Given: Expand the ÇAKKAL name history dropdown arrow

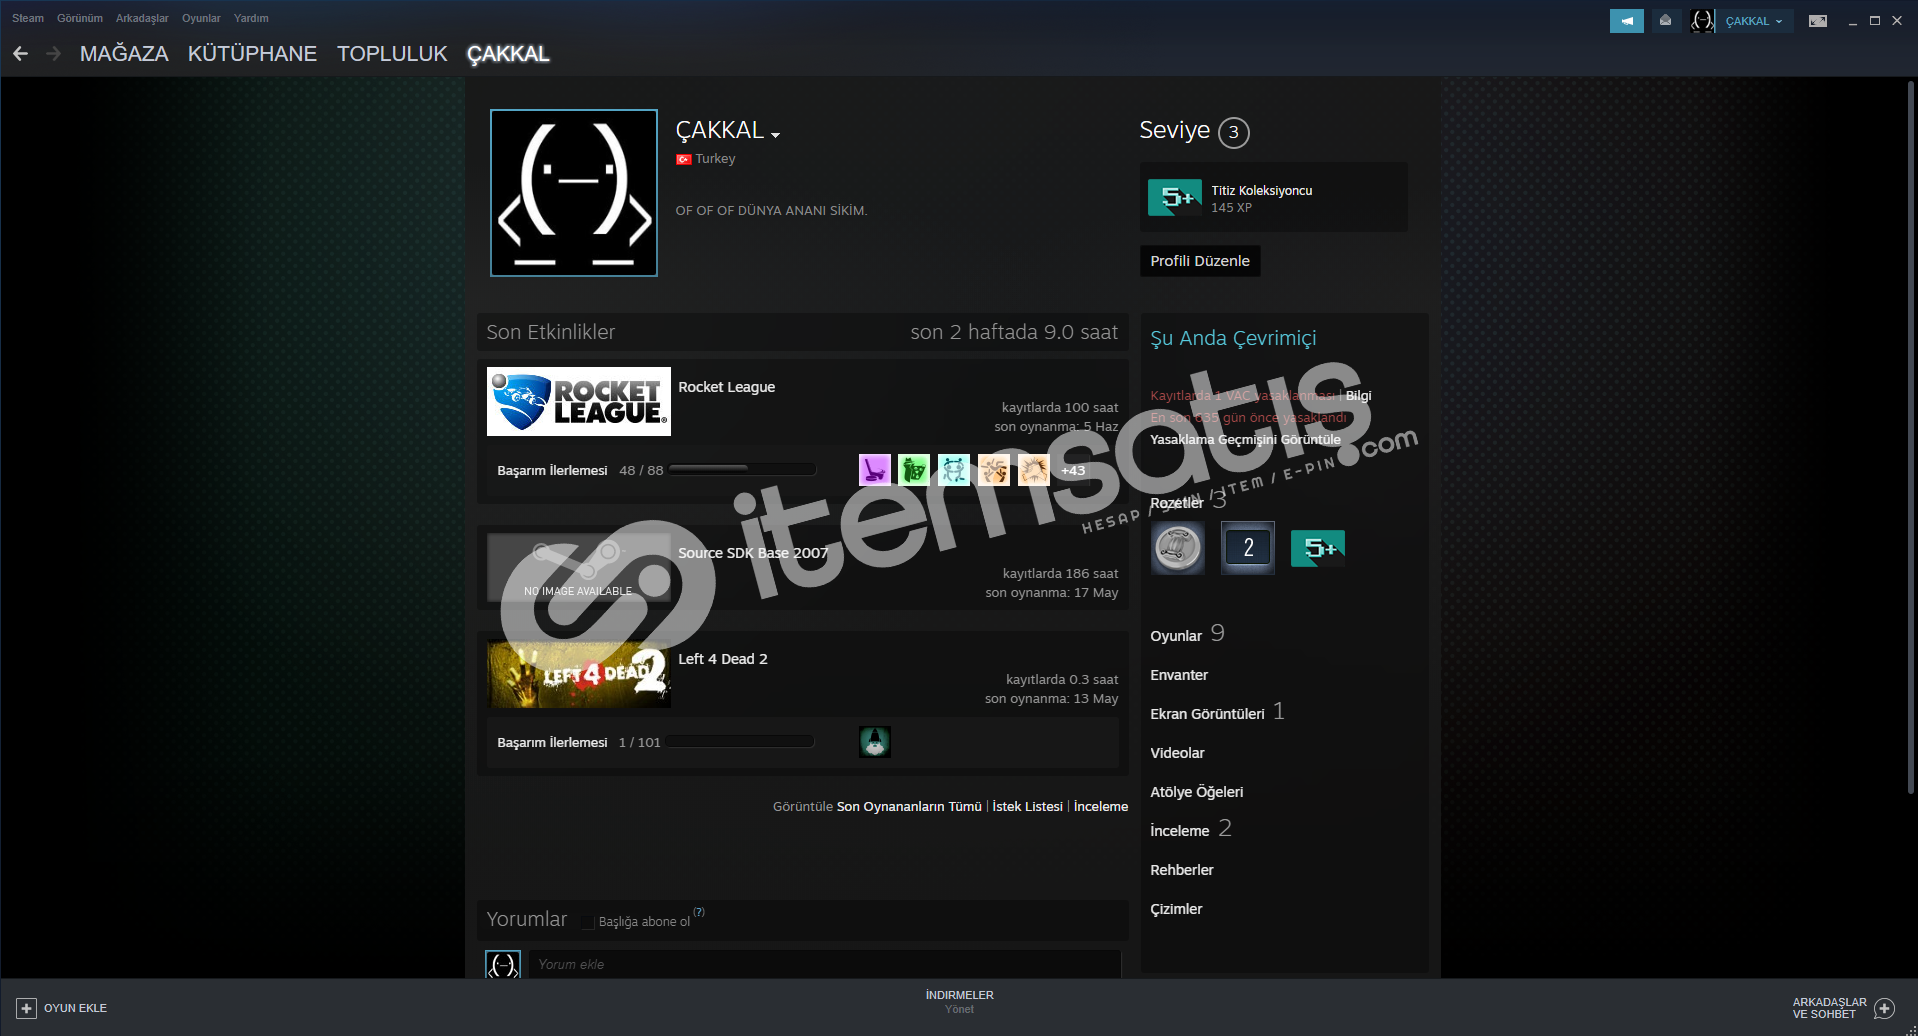Looking at the screenshot, I should pyautogui.click(x=775, y=135).
